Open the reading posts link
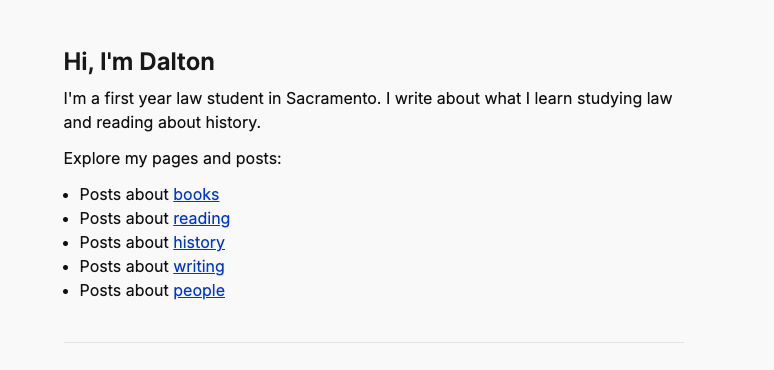 pyautogui.click(x=201, y=219)
